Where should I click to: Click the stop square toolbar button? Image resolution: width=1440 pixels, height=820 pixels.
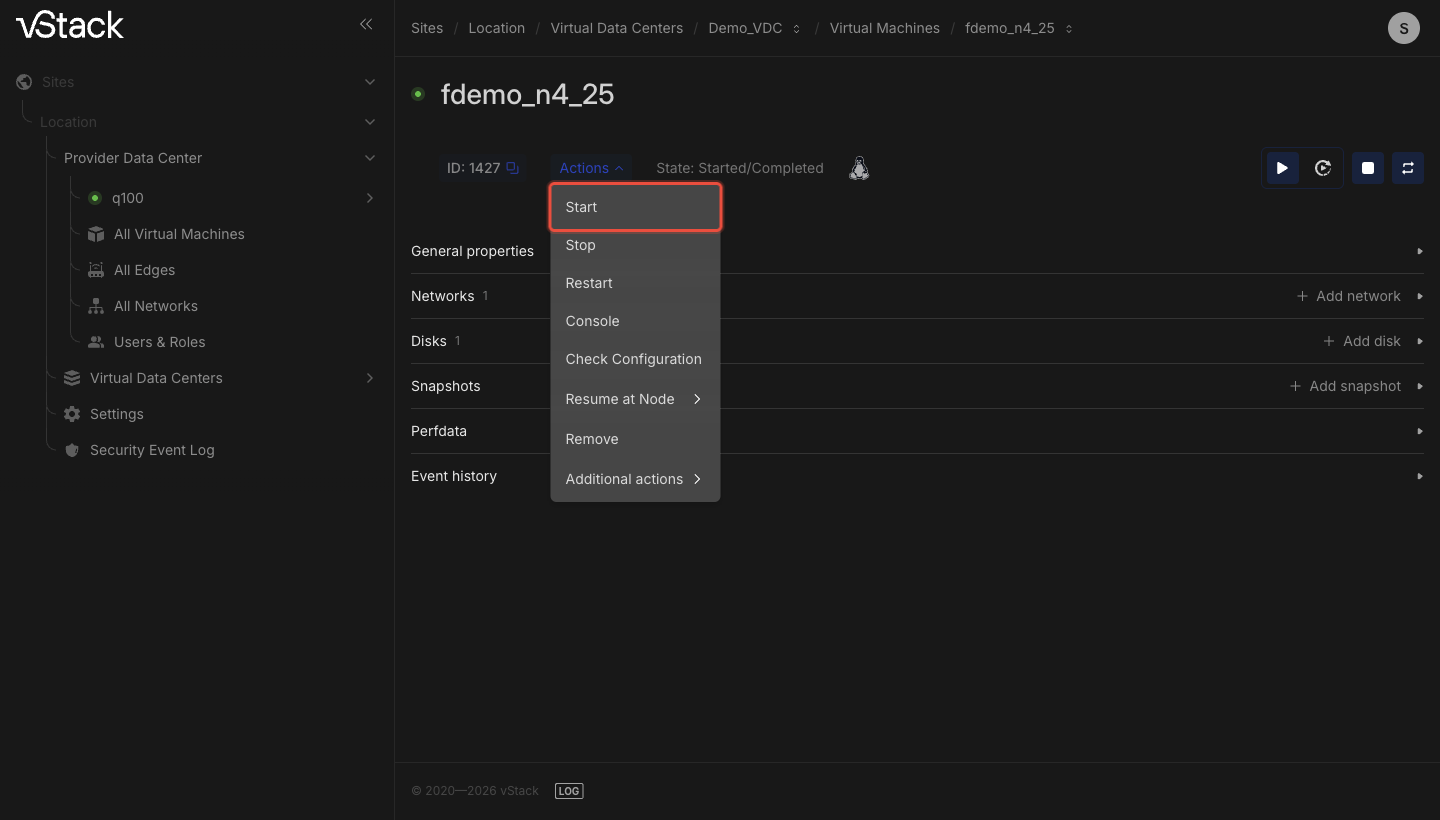[1368, 168]
